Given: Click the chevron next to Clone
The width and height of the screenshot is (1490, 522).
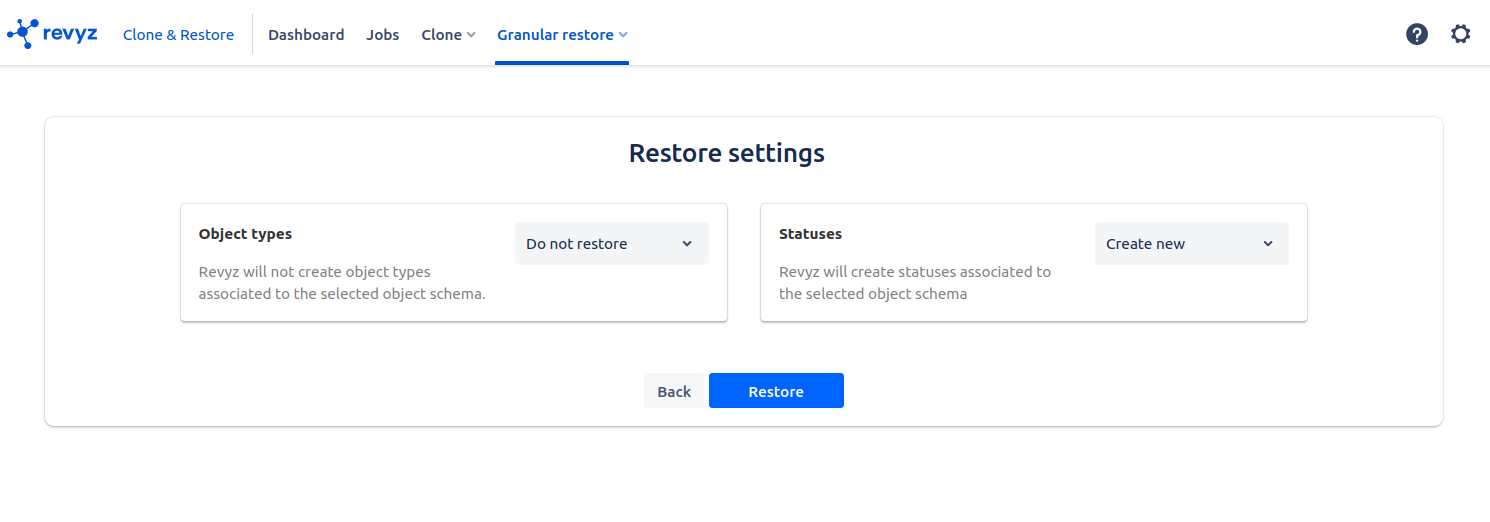Looking at the screenshot, I should 471,35.
